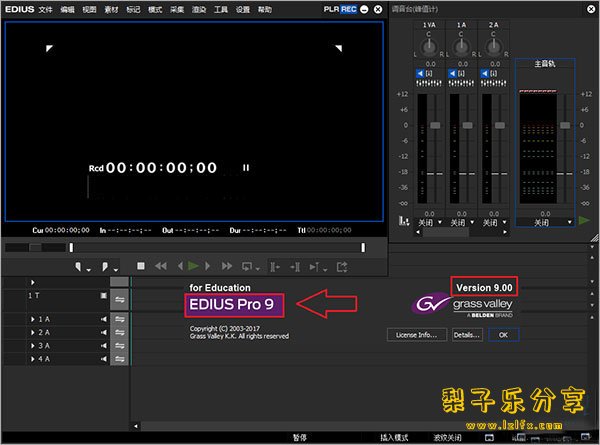600x445 pixels.
Task: Click the gang icon on 2 A channel
Action: 494,73
